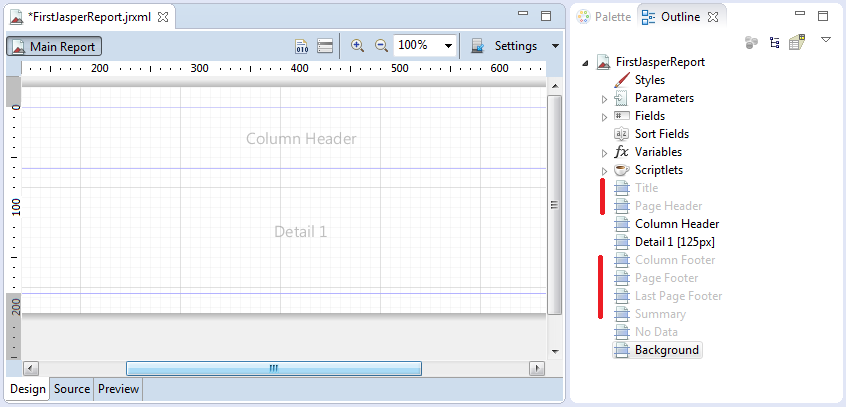Select the FirstJasperReport report icon

603,62
